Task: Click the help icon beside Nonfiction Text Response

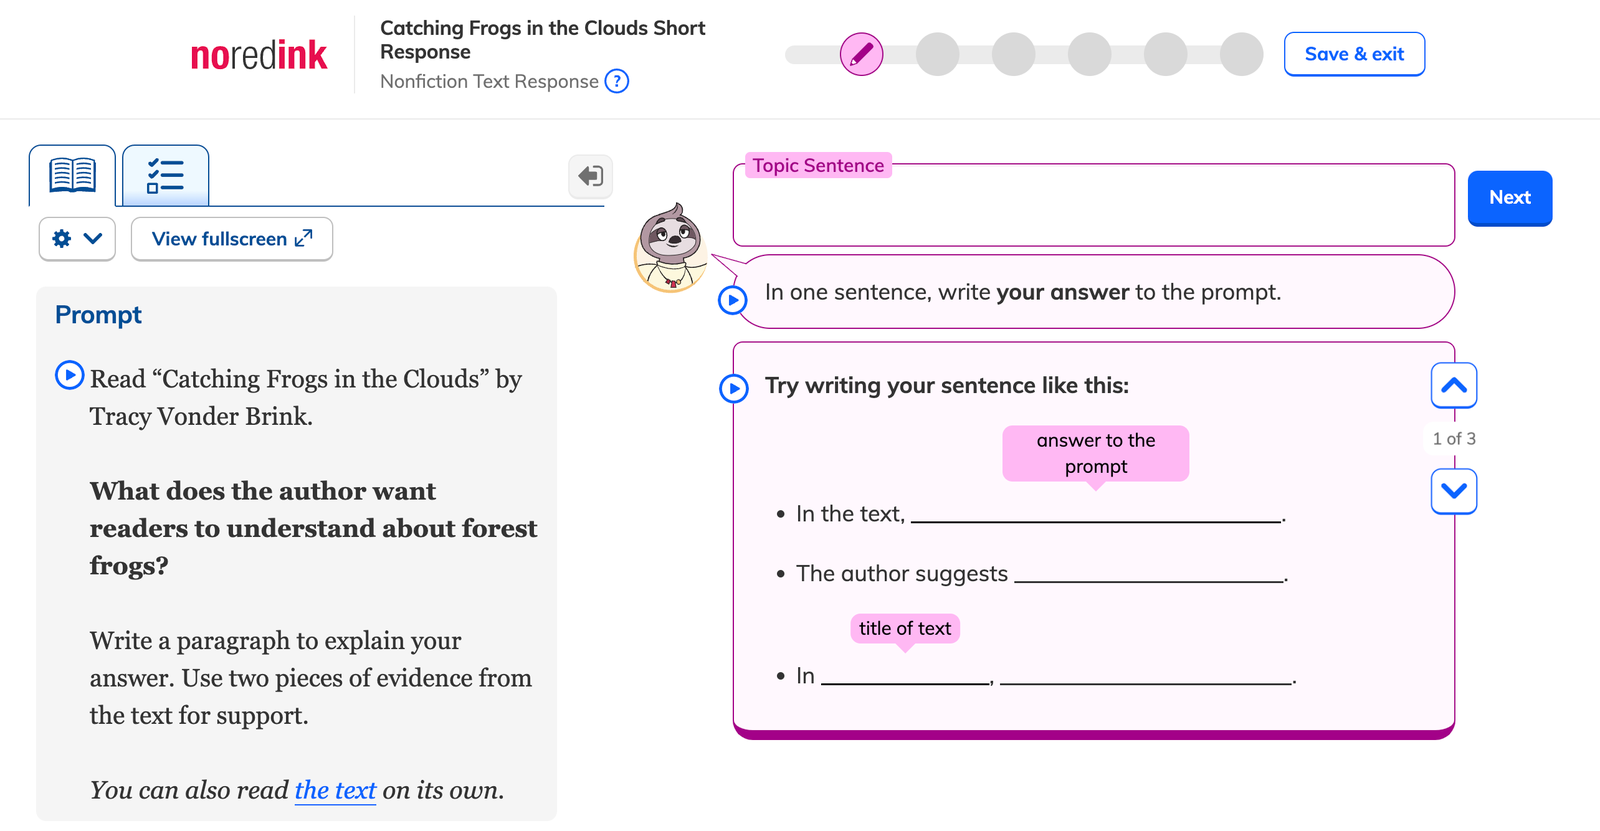Action: click(x=617, y=81)
